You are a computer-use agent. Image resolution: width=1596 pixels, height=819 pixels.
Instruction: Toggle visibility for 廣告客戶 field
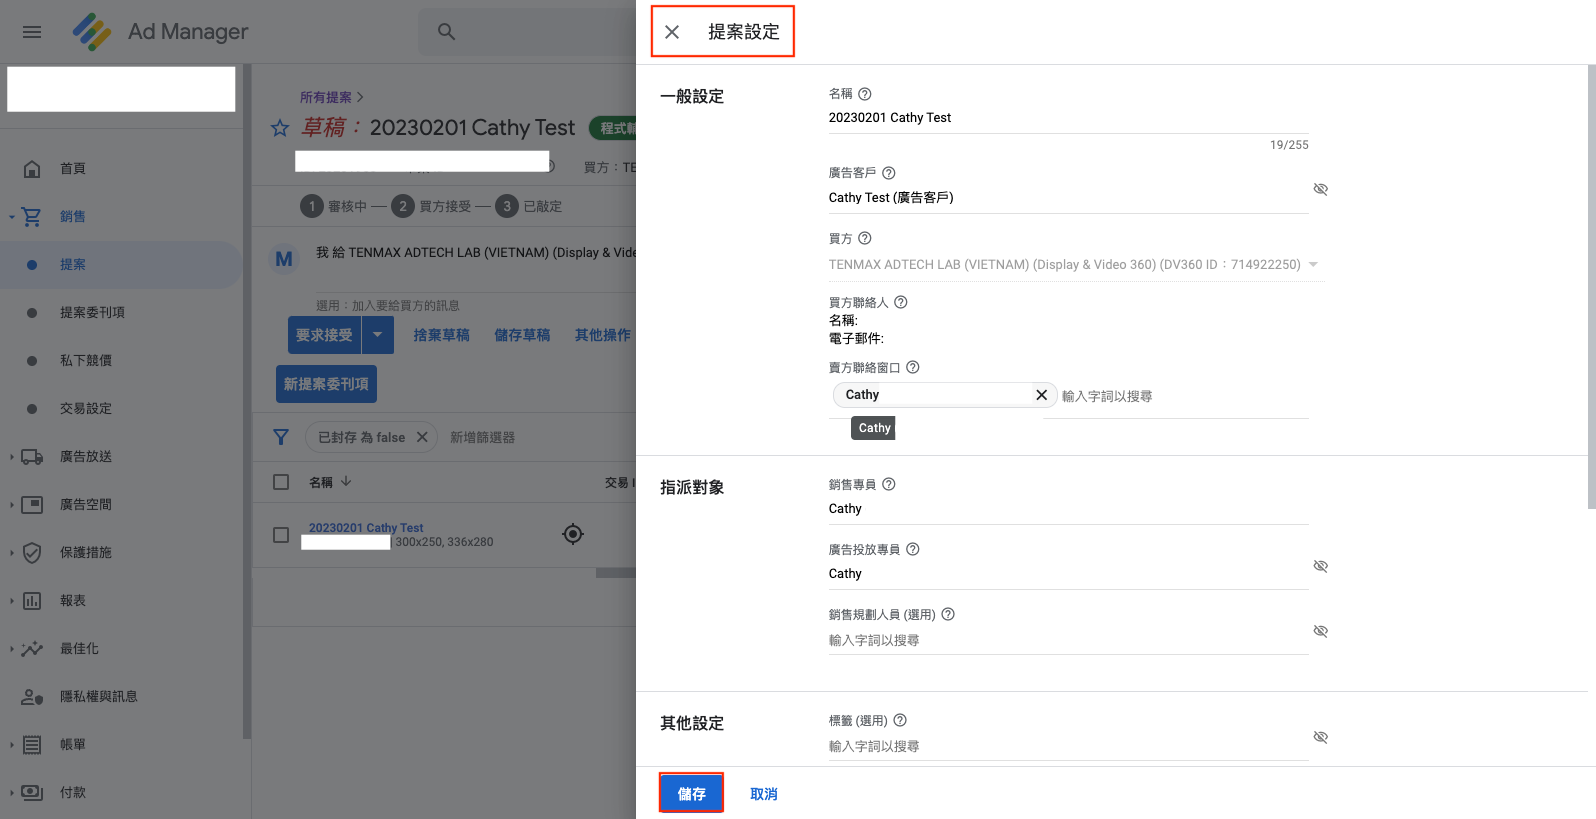[x=1320, y=189]
